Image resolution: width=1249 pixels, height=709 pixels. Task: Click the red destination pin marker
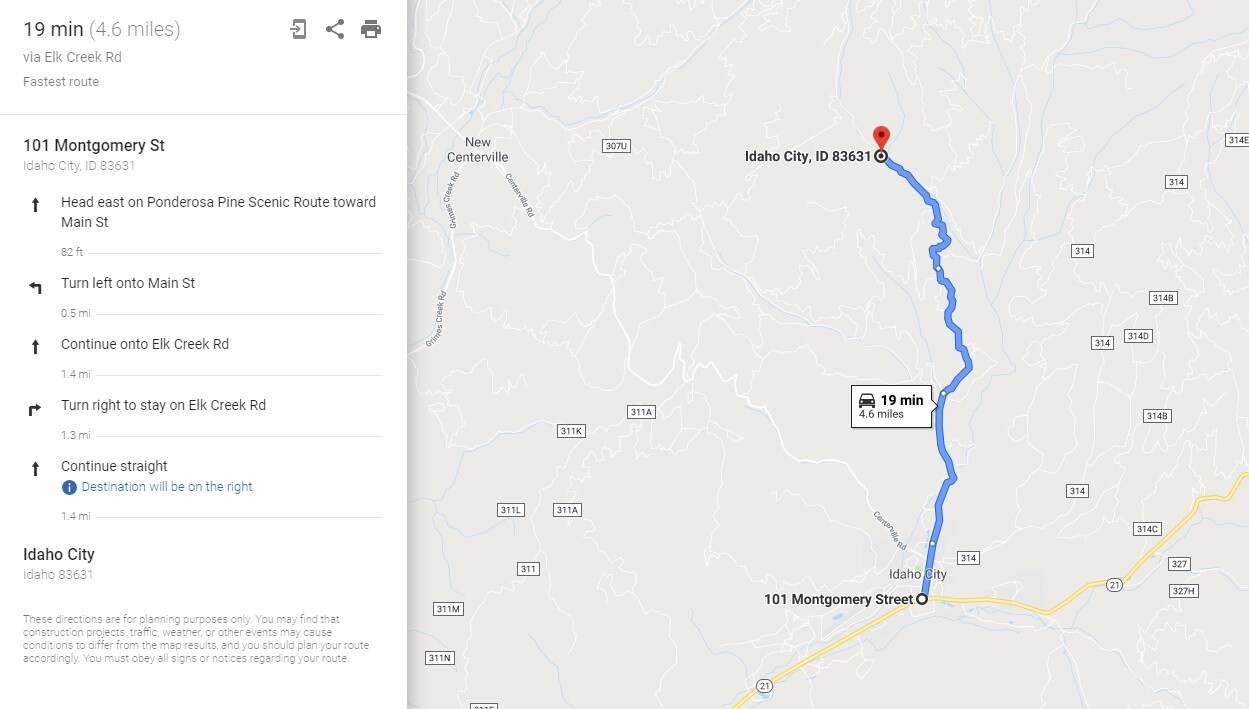click(x=881, y=138)
